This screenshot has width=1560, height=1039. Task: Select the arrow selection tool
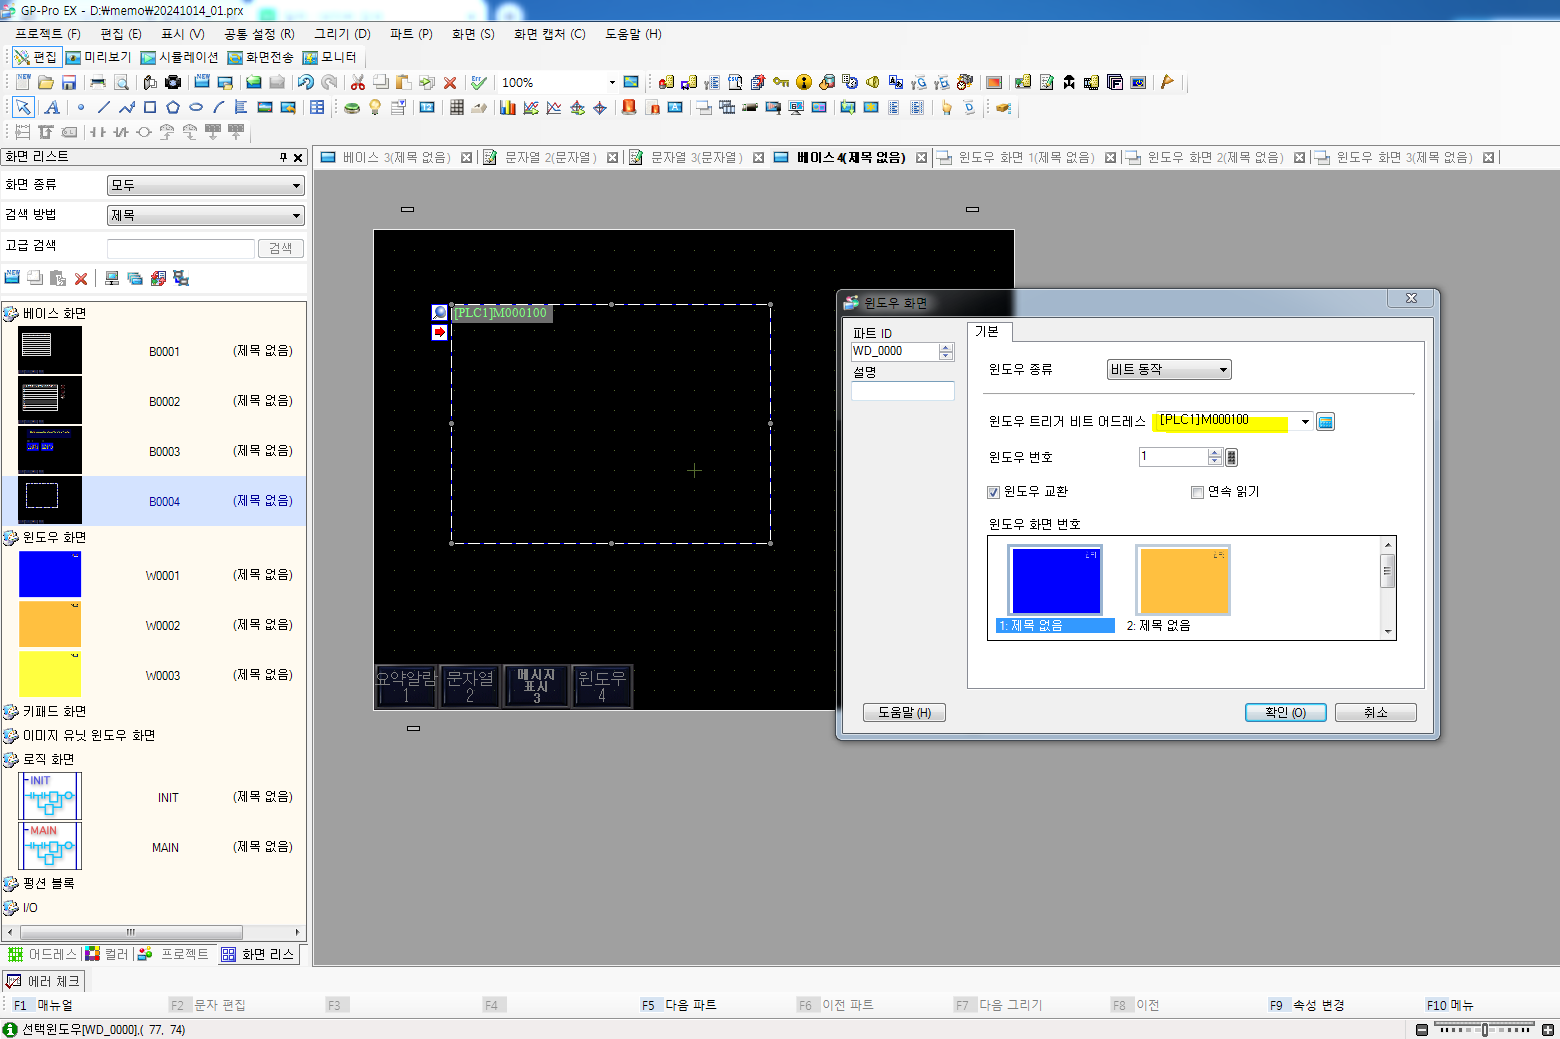click(x=23, y=107)
